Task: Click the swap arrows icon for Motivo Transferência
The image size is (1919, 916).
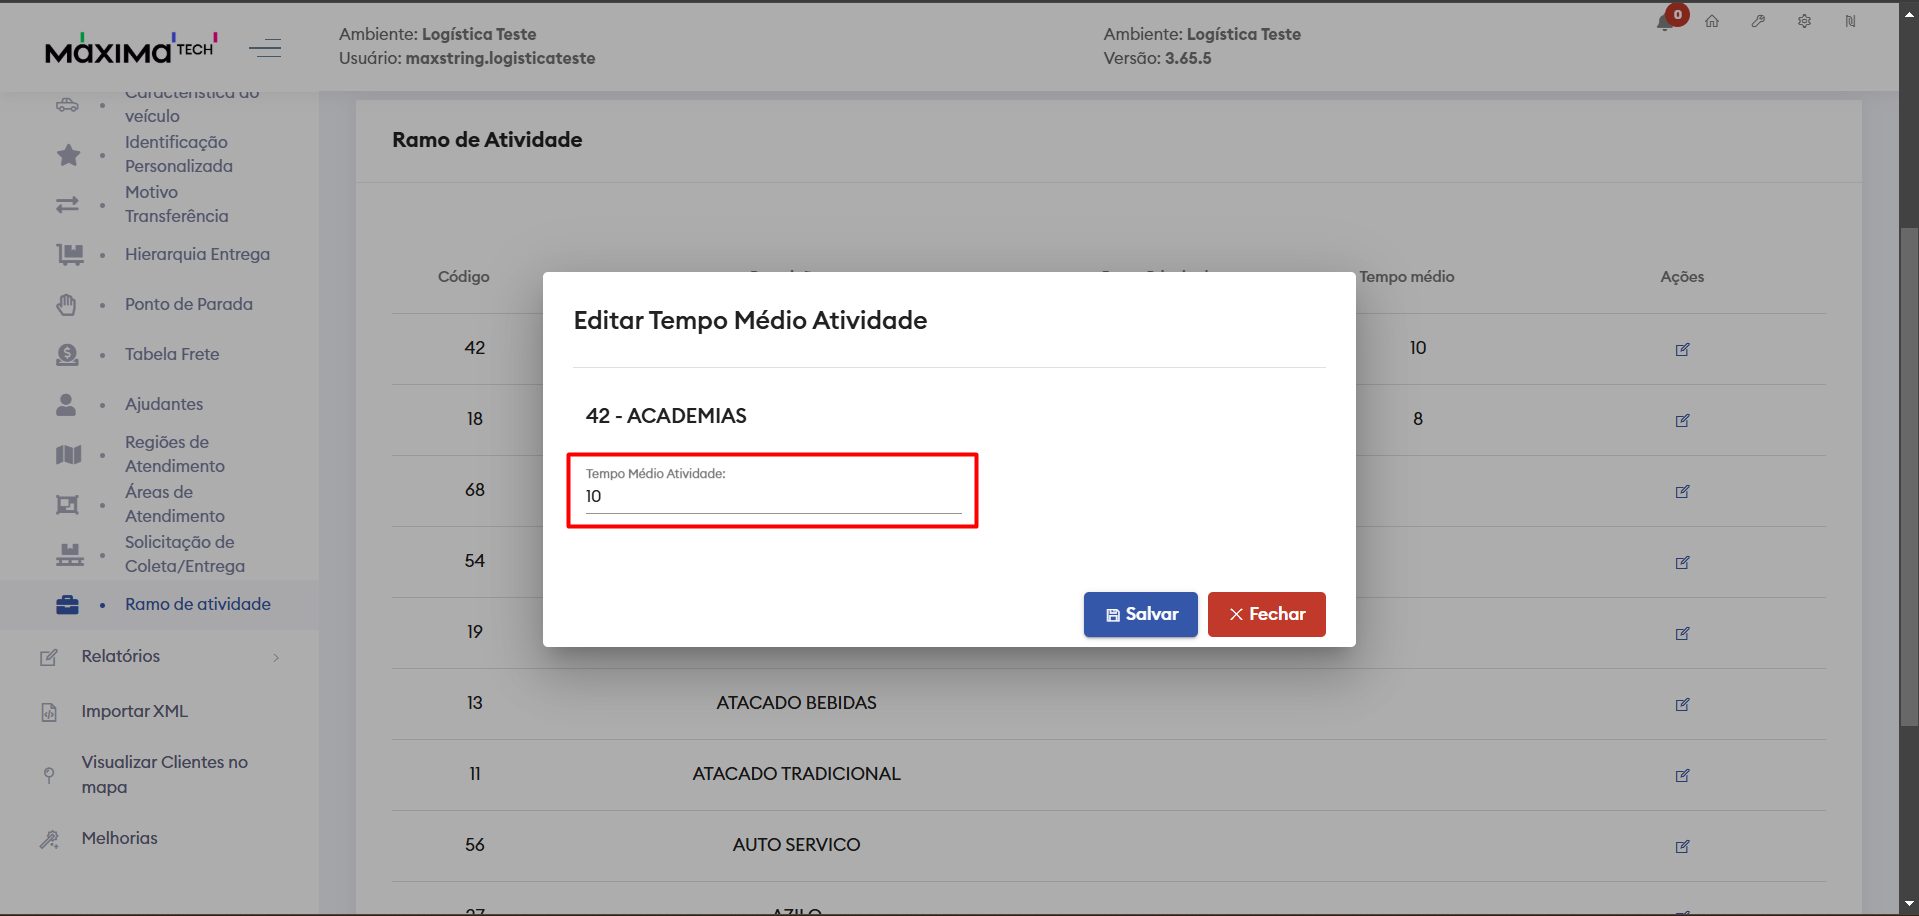Action: tap(67, 205)
